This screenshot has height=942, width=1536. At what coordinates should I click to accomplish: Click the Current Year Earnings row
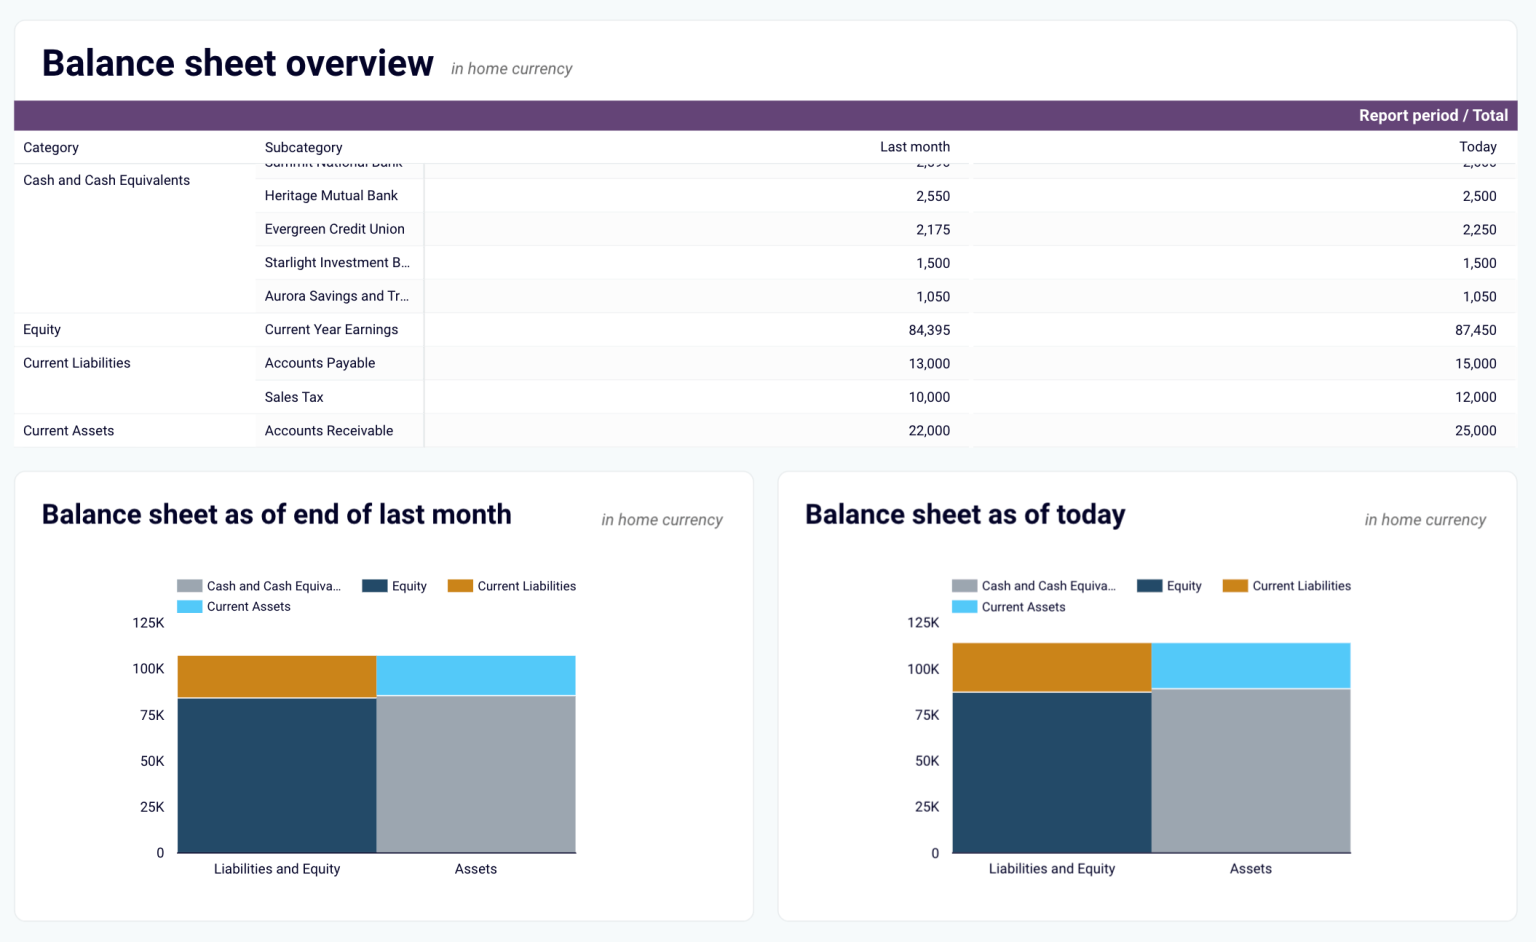click(331, 329)
